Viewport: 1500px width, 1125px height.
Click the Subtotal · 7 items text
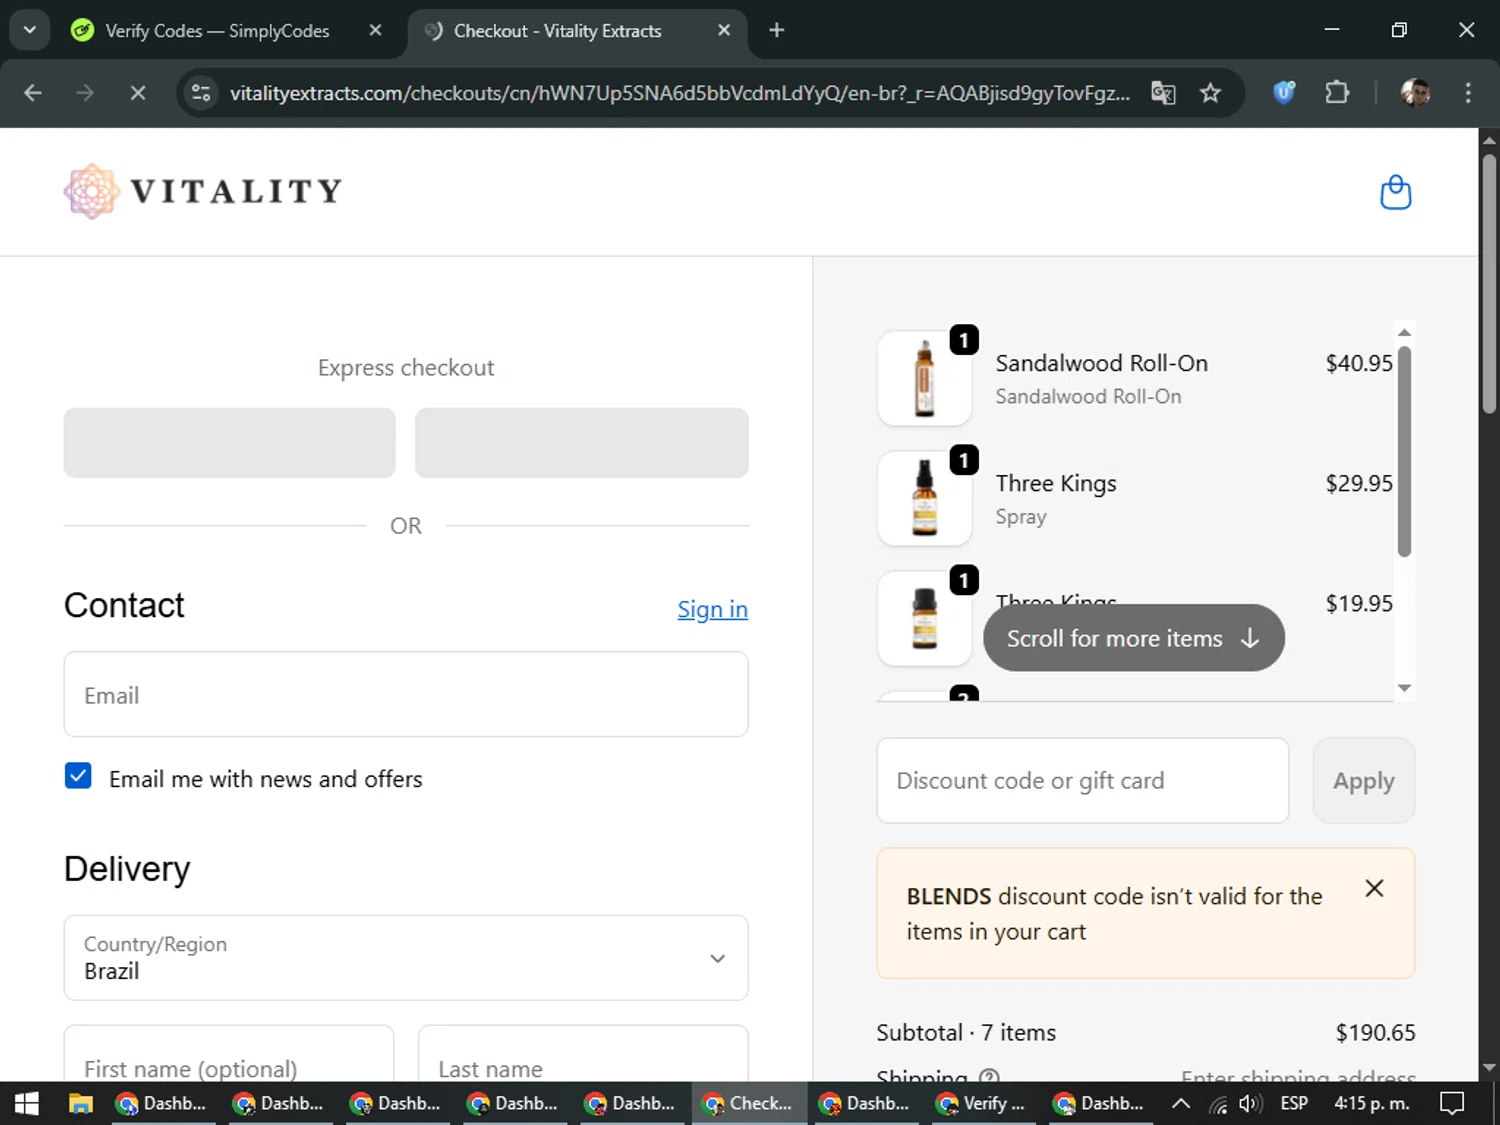[x=966, y=1032]
